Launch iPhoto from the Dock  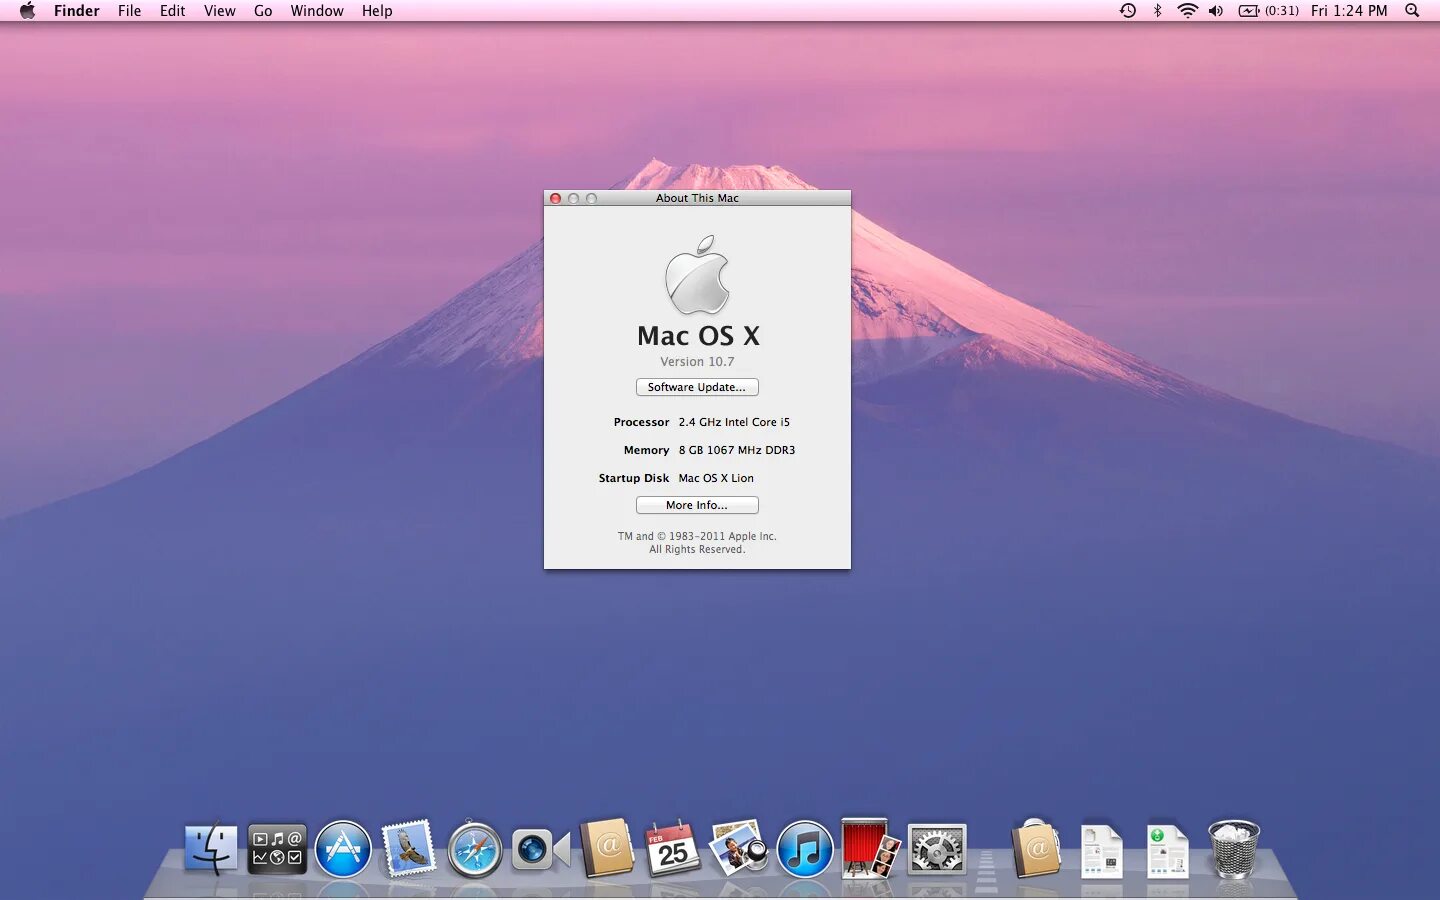tap(739, 849)
